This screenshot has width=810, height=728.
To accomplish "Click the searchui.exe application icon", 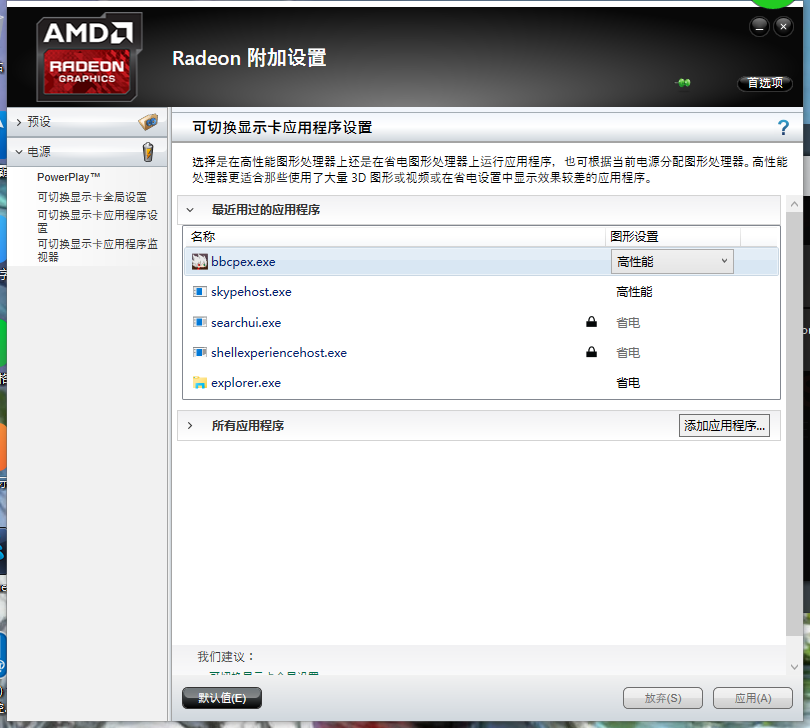I will 199,322.
